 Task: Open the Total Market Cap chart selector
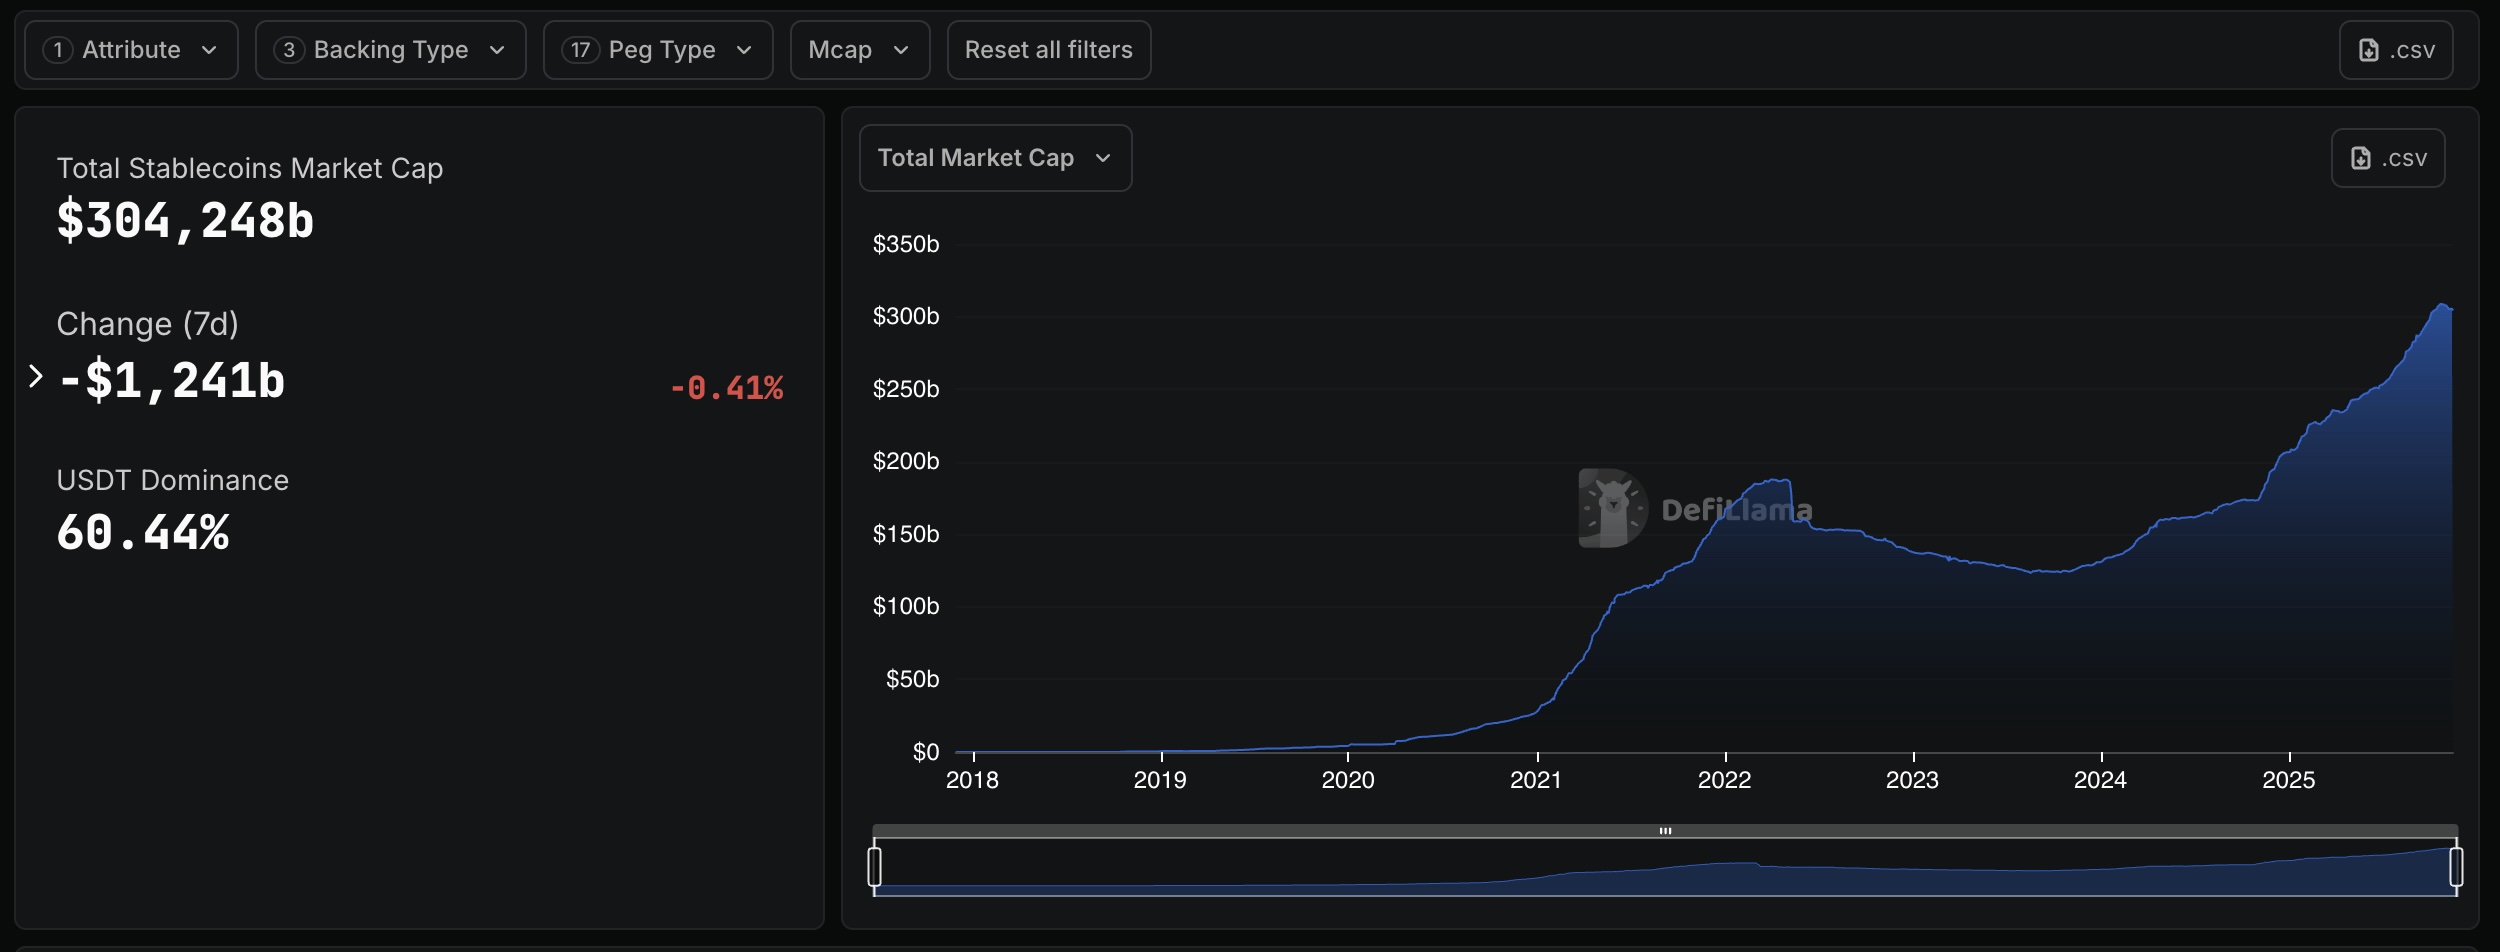click(995, 158)
